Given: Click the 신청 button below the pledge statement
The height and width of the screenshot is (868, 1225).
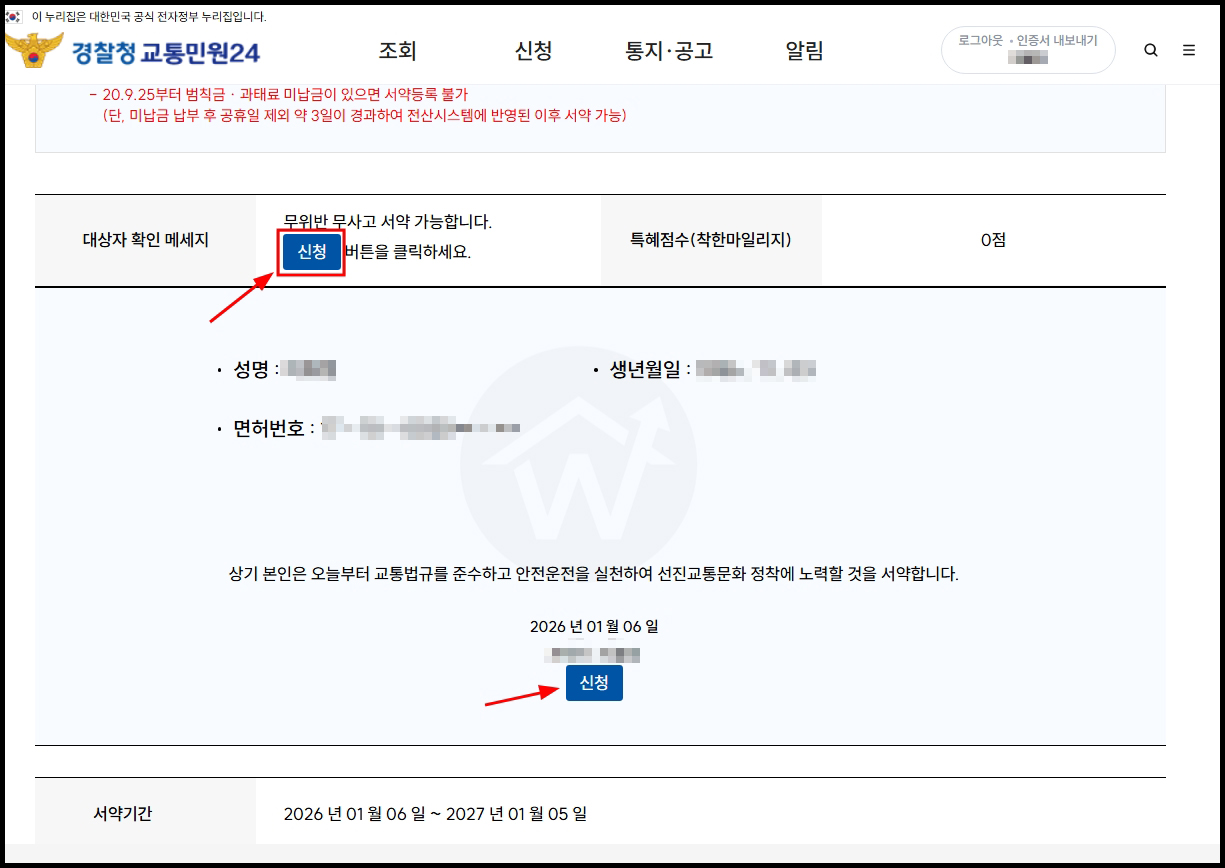Looking at the screenshot, I should point(594,683).
